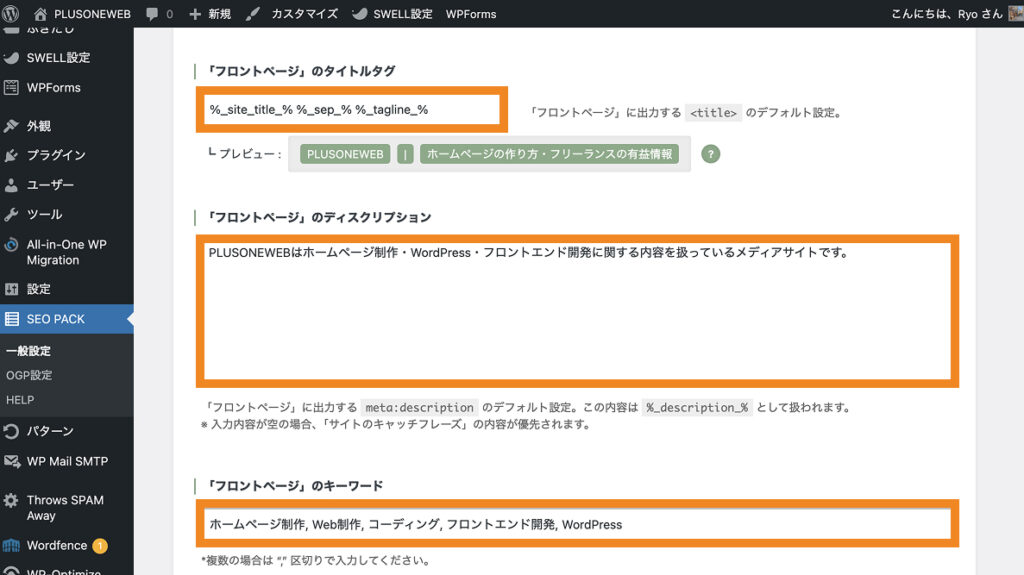Open the 新規 (New) dropdown

(x=209, y=14)
